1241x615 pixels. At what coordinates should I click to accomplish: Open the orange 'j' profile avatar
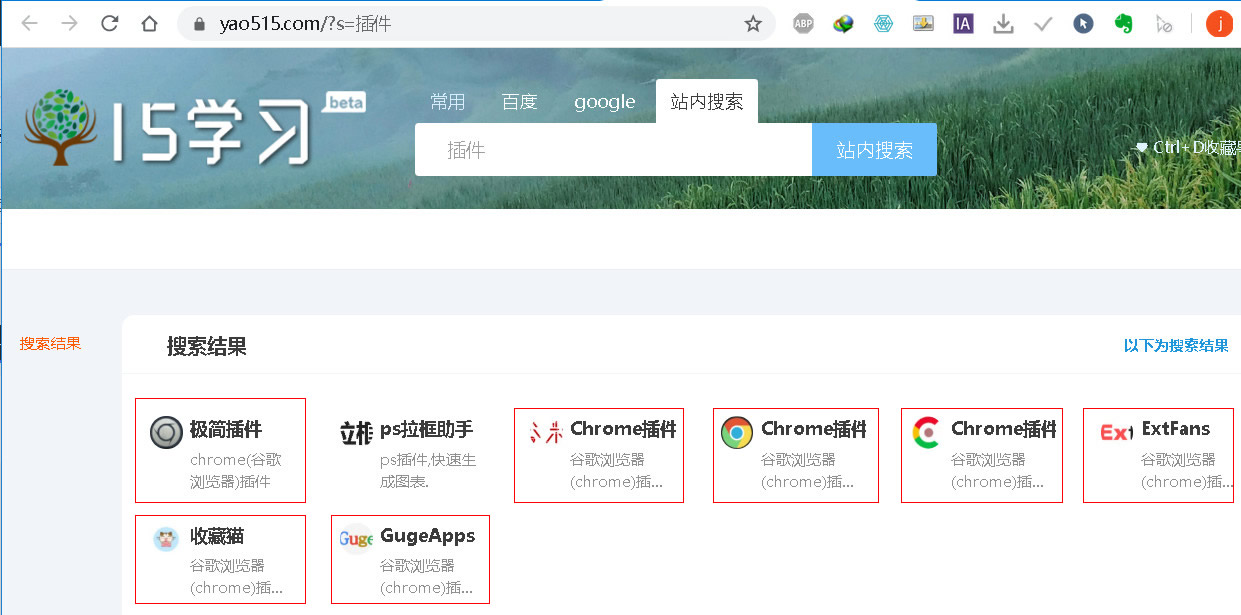coord(1219,23)
